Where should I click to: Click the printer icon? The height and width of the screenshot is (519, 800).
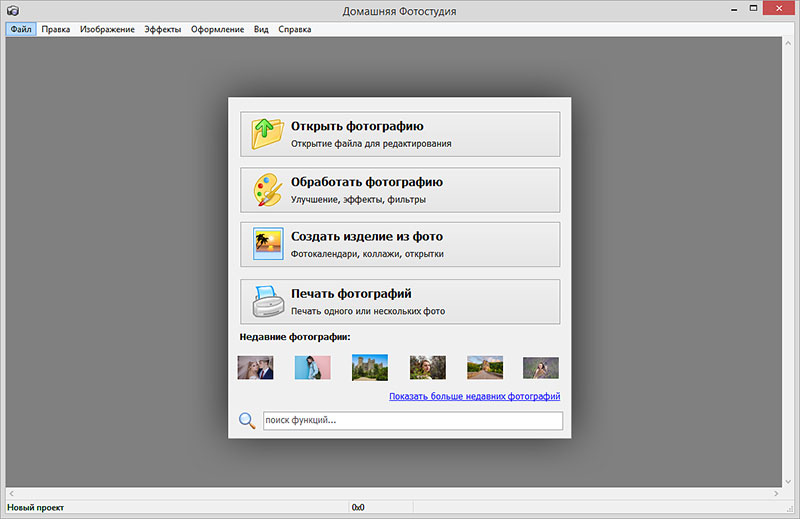coord(268,301)
